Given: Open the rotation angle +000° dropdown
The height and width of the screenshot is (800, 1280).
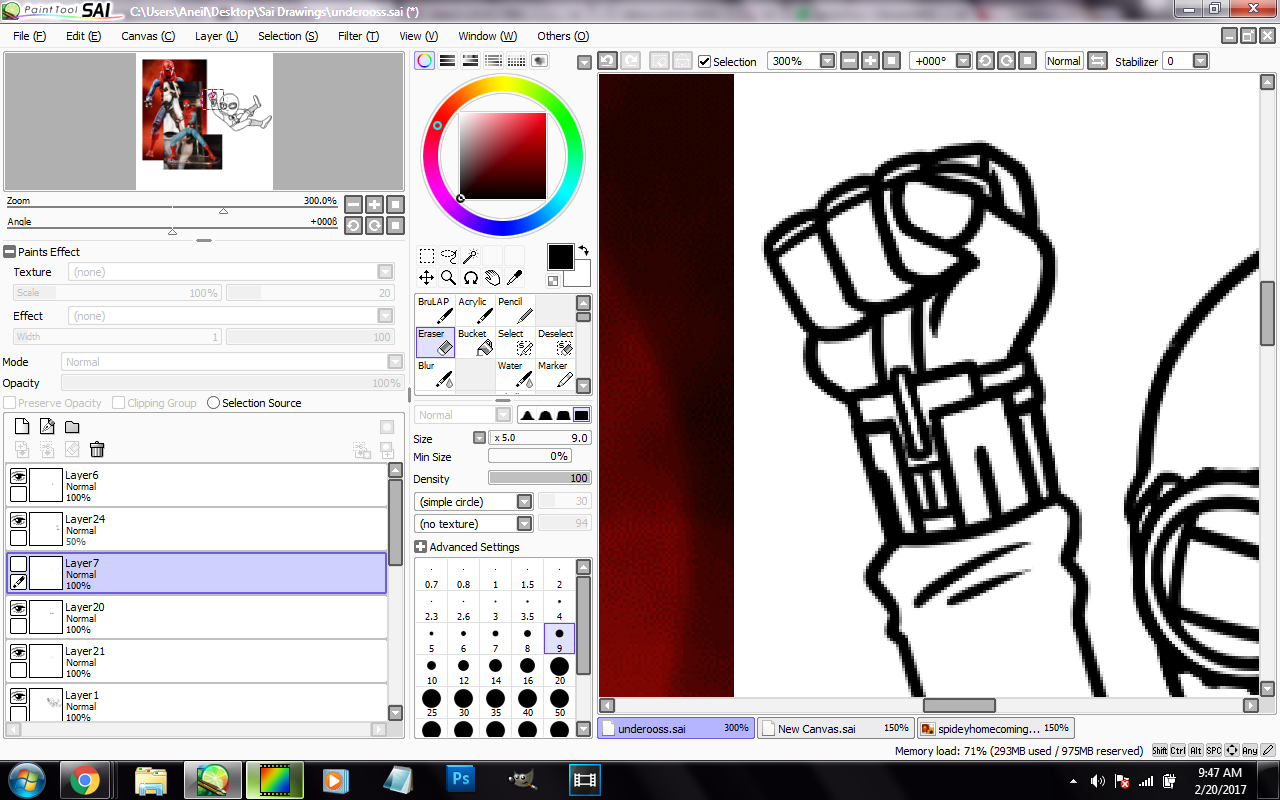Looking at the screenshot, I should 964,61.
